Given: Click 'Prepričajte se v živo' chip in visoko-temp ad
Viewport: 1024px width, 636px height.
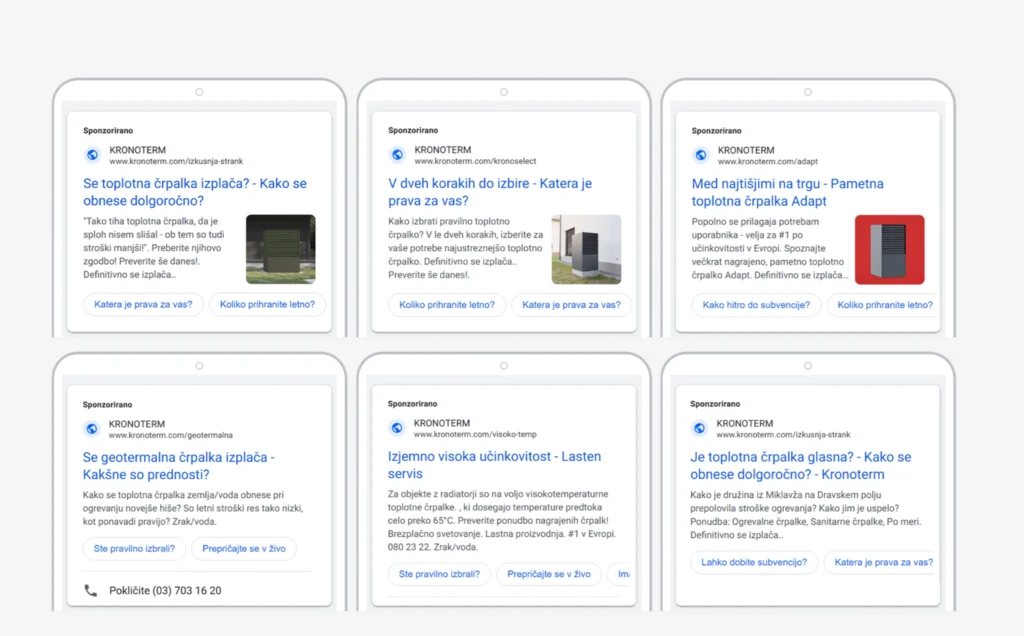Looking at the screenshot, I should pos(549,574).
